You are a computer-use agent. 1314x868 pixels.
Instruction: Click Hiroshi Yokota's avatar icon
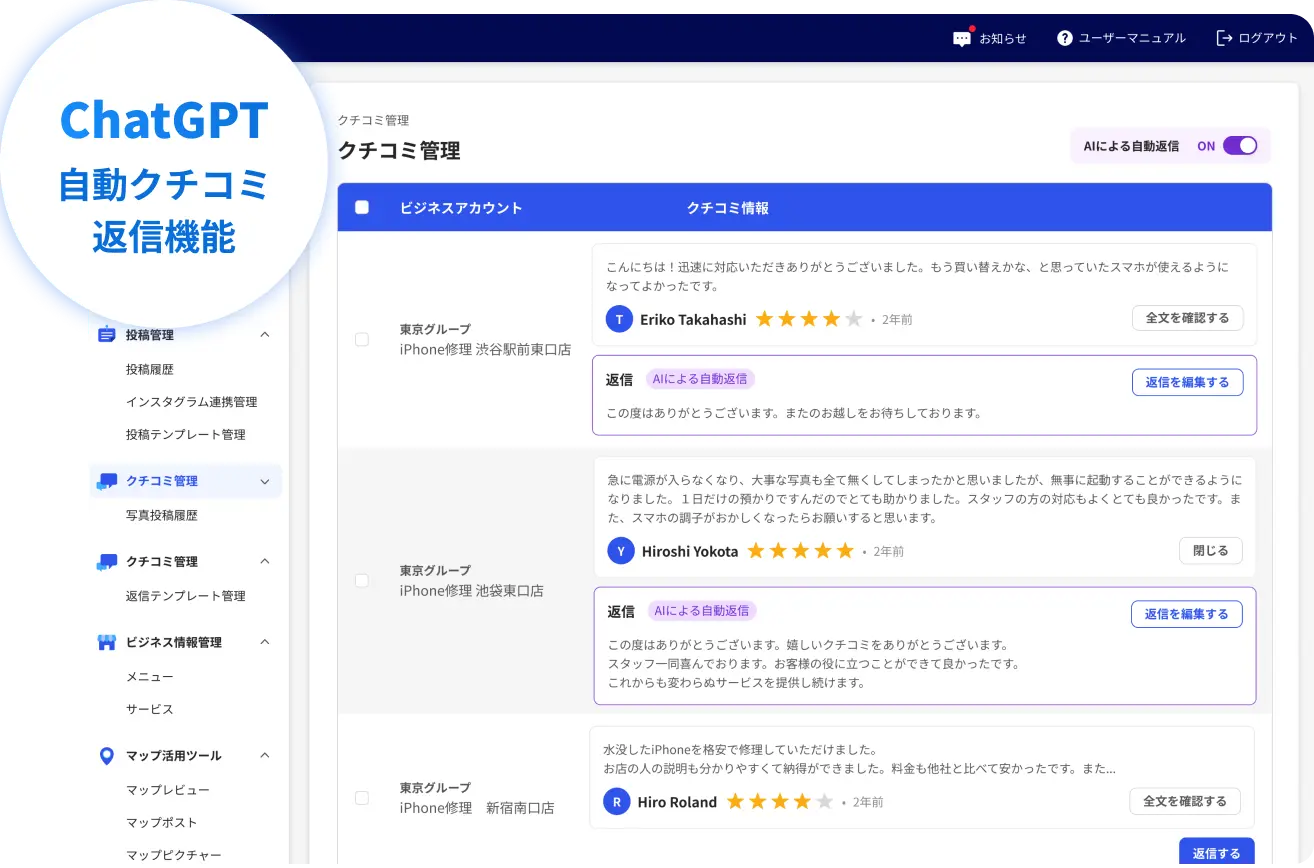[619, 550]
